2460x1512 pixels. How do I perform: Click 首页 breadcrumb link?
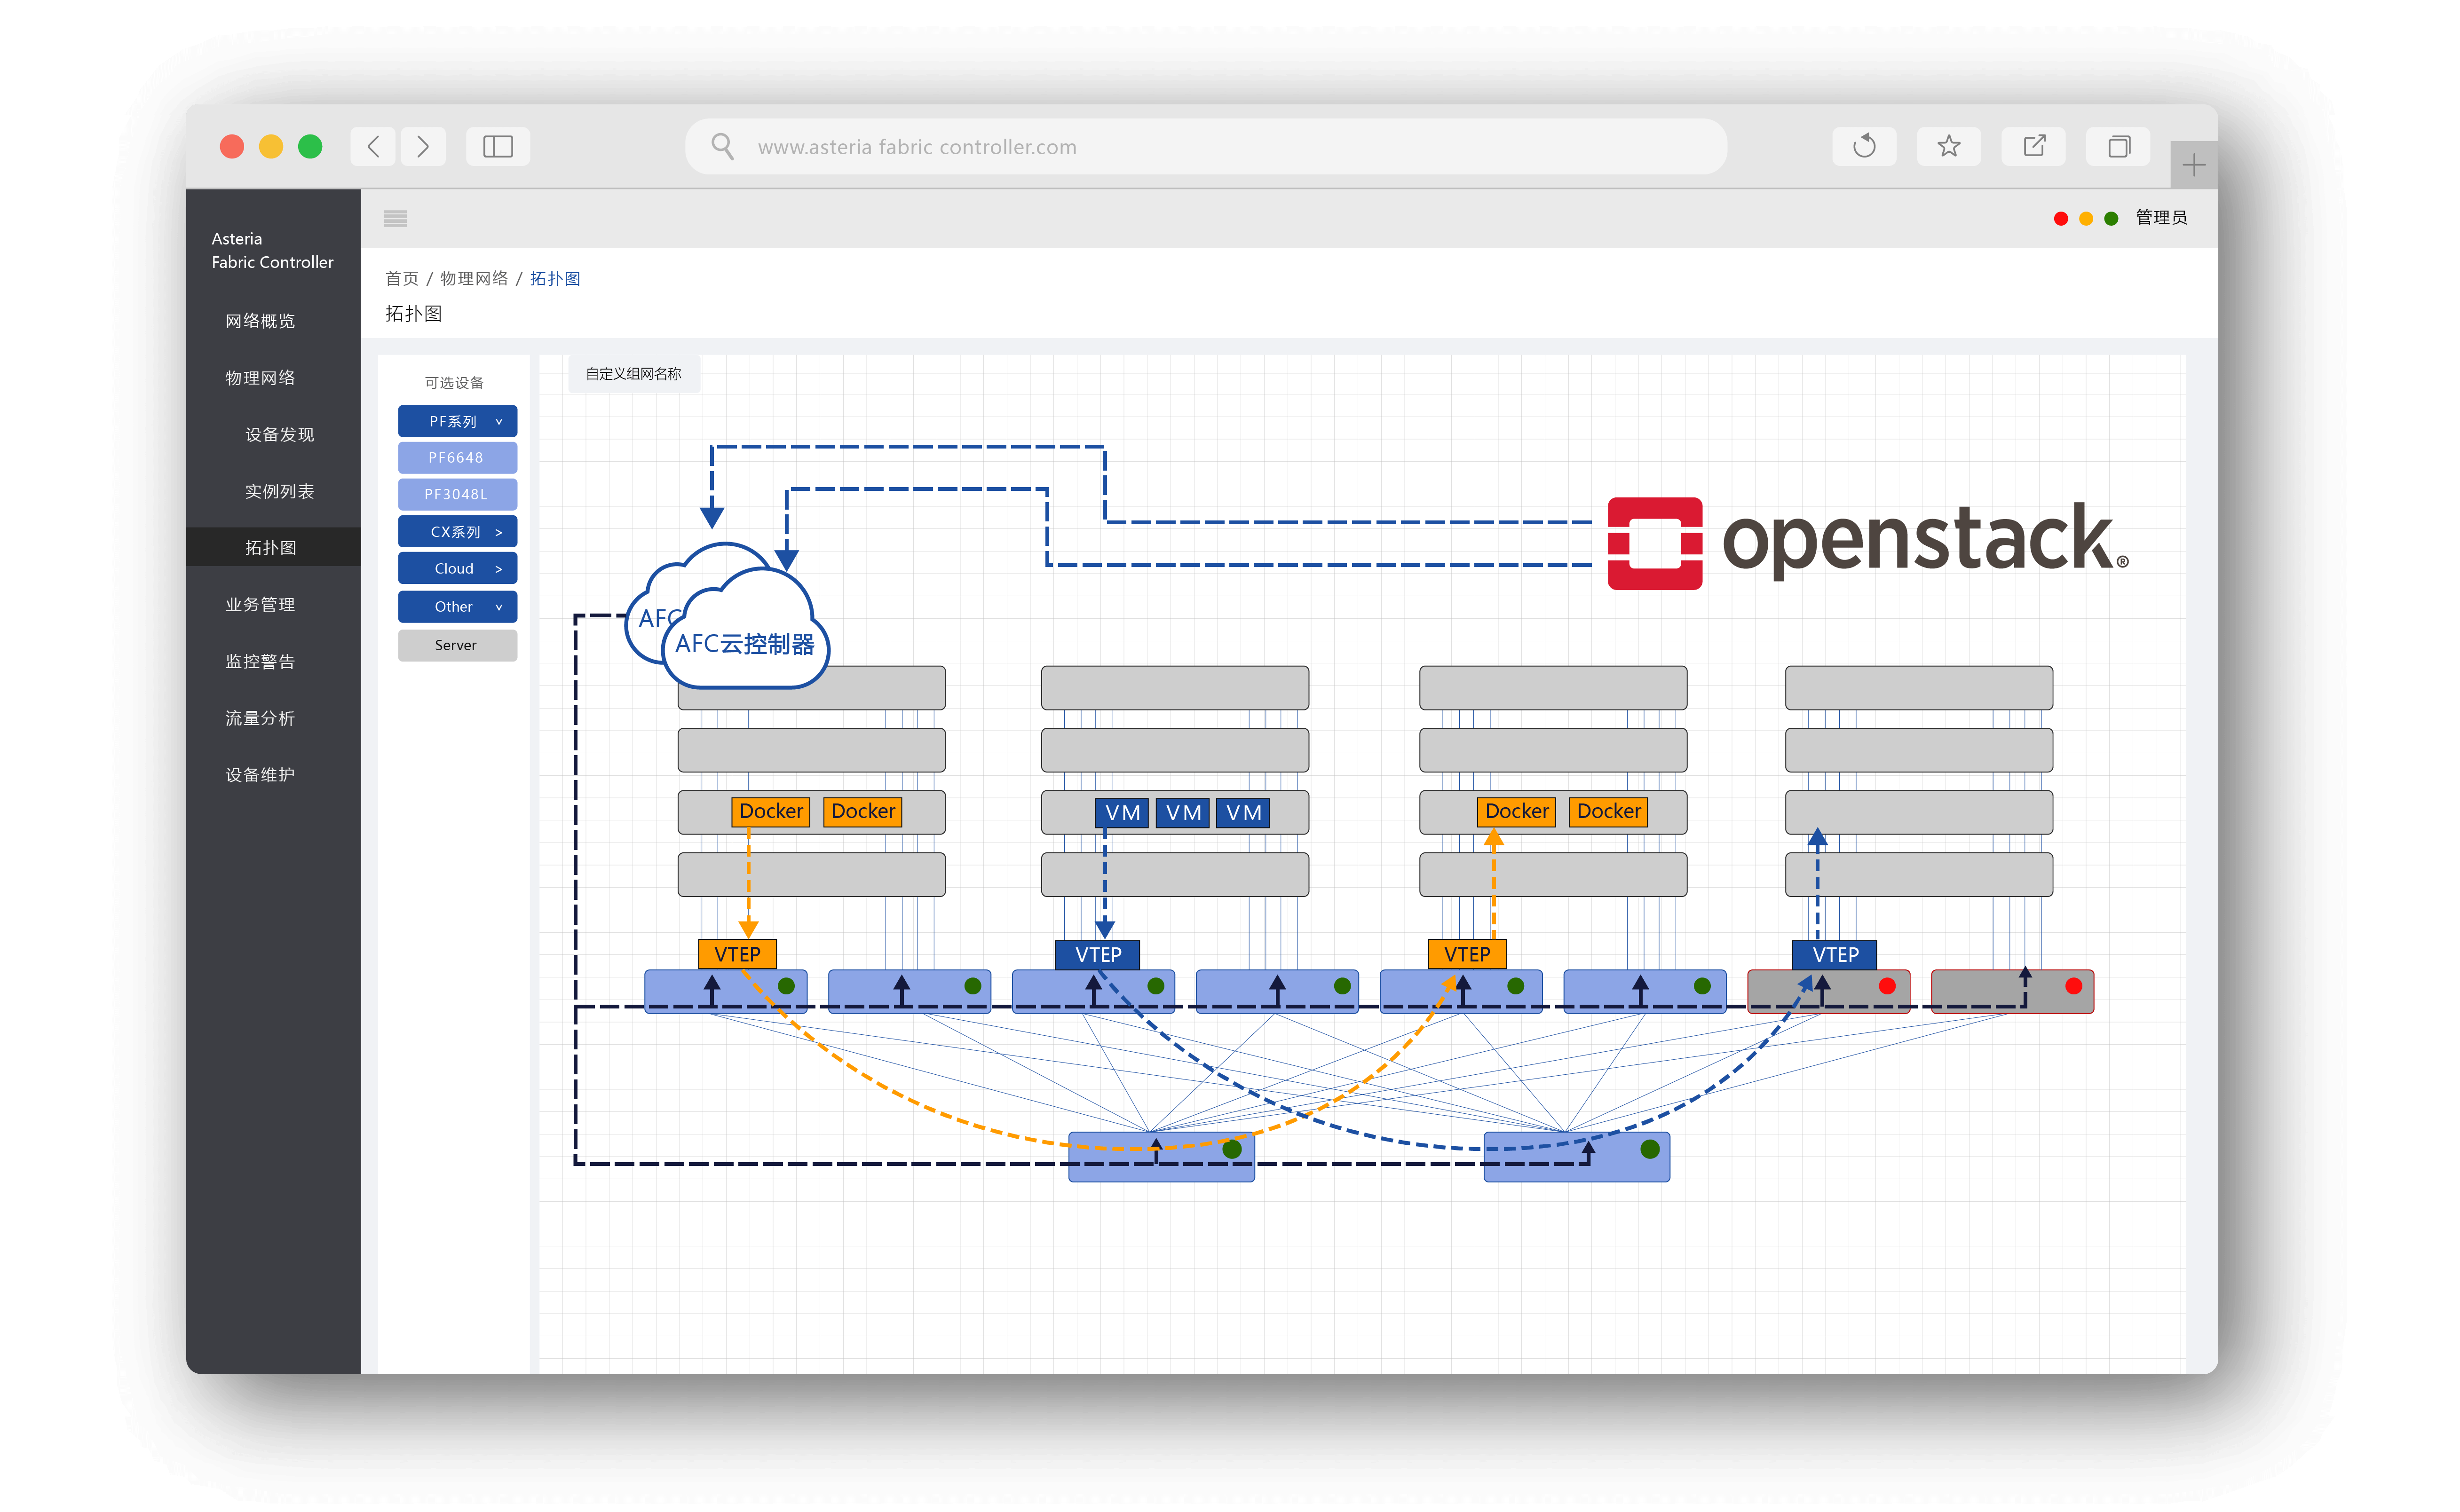point(402,279)
